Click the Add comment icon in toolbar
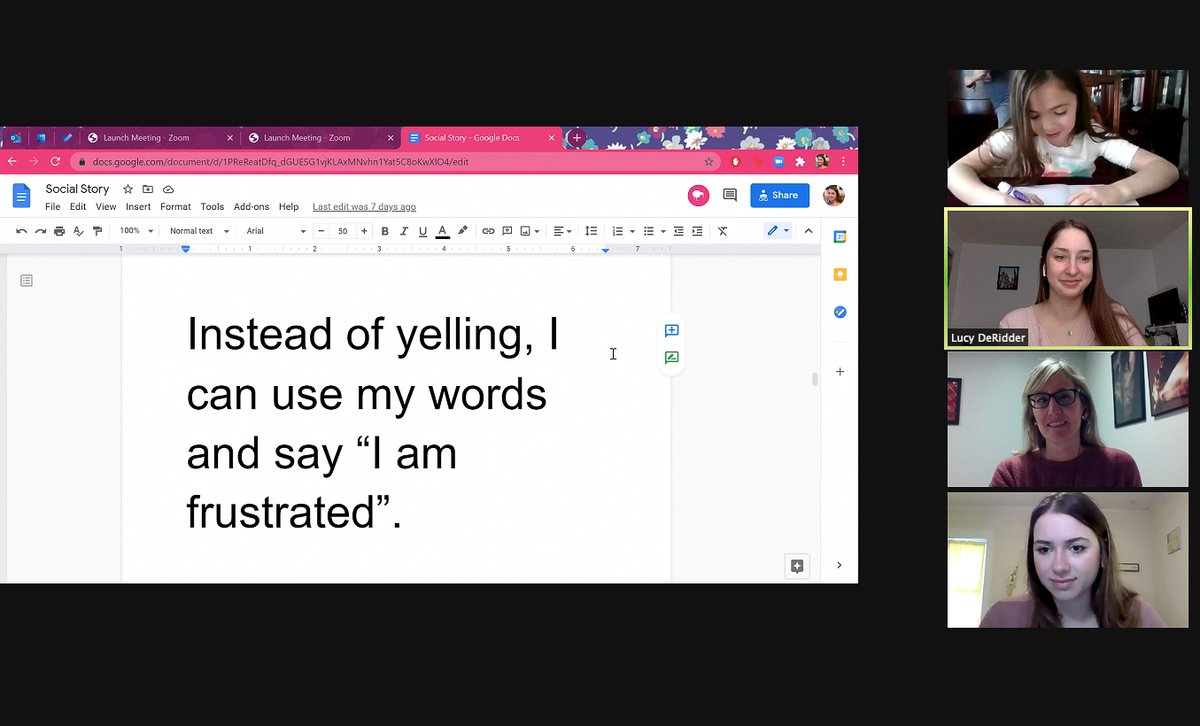The image size is (1200, 726). tap(507, 231)
